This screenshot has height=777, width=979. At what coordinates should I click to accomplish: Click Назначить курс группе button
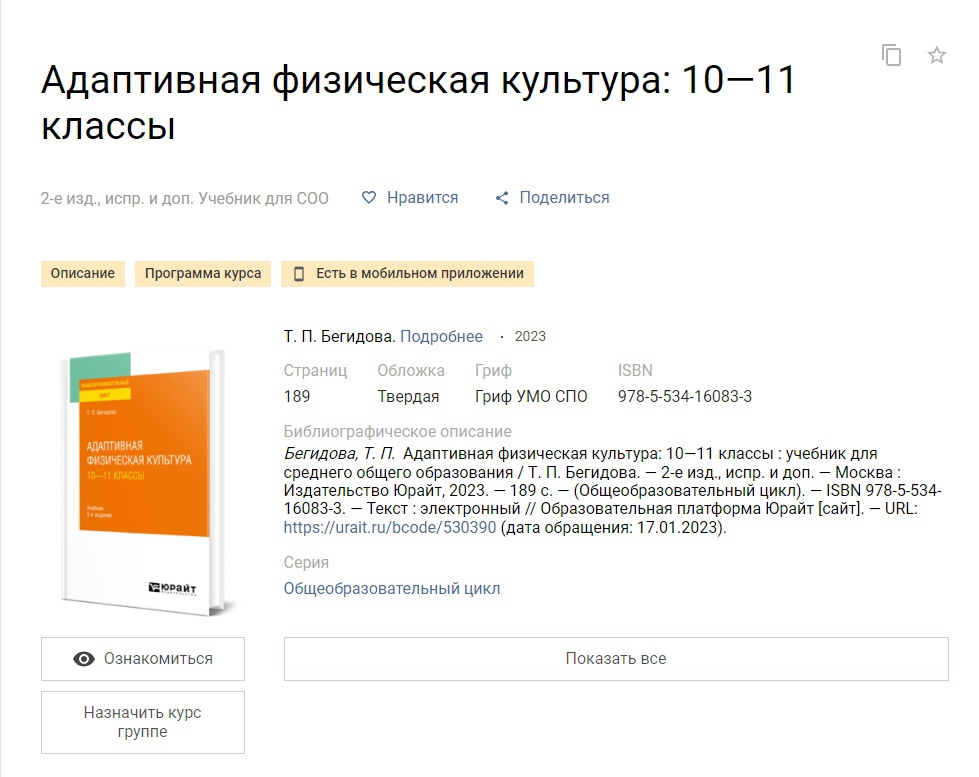143,722
